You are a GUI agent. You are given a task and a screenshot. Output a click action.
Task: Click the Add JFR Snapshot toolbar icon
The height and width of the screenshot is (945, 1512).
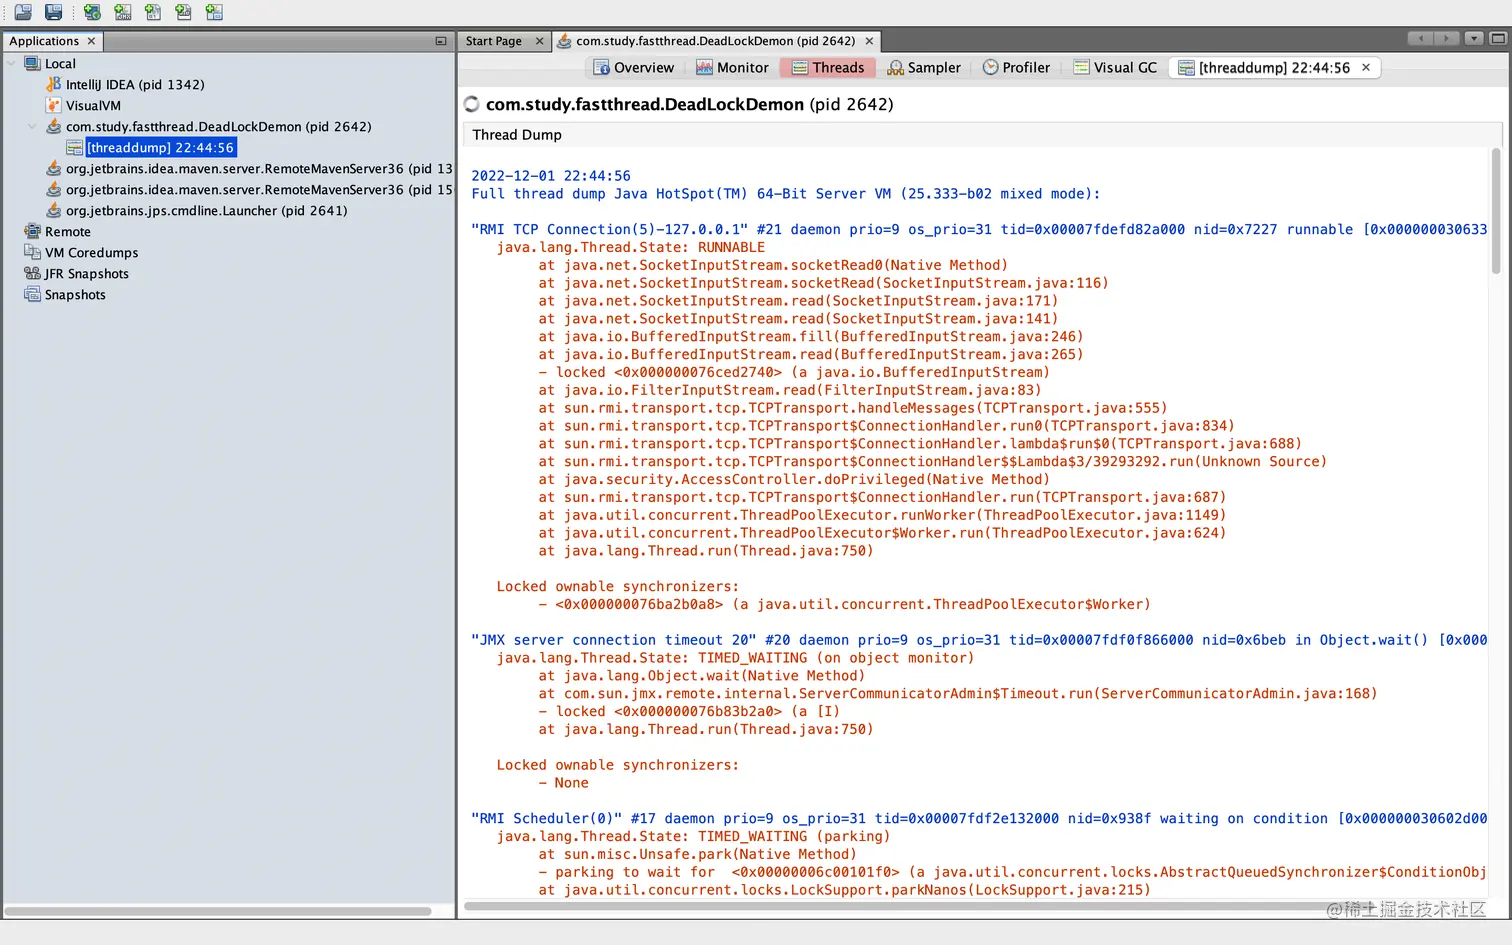pyautogui.click(x=183, y=12)
